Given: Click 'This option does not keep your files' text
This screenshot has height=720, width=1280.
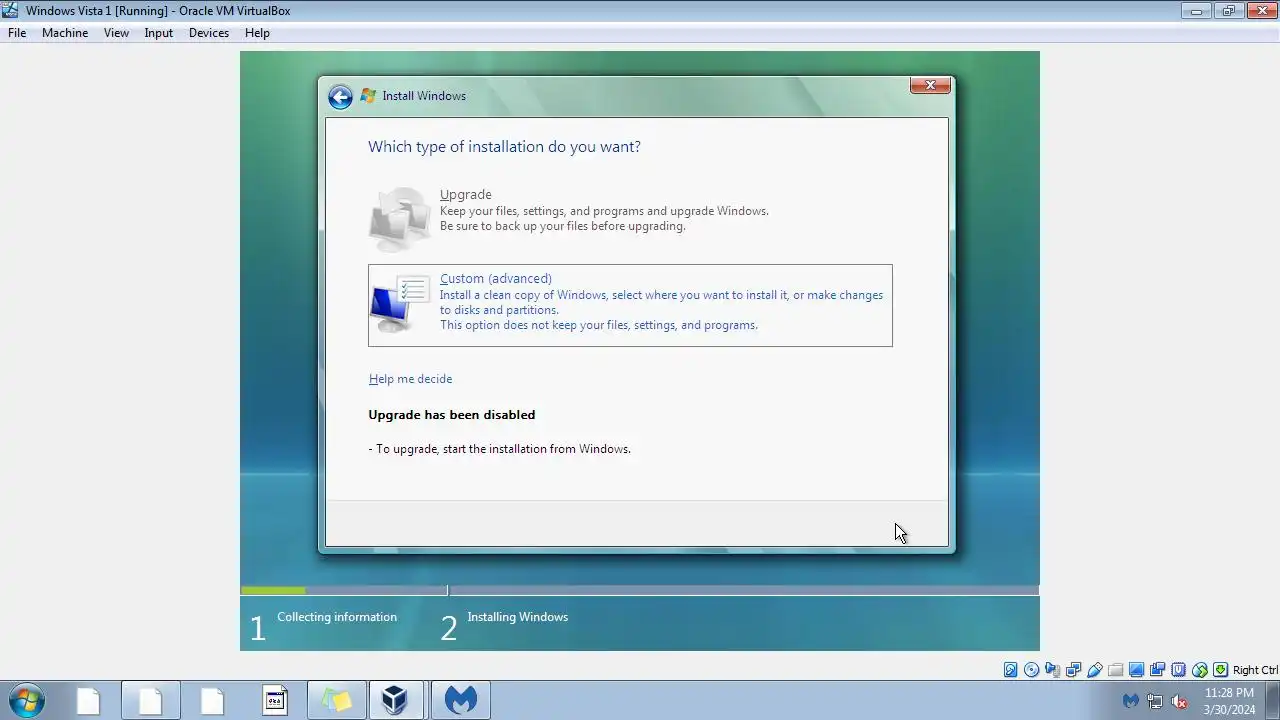Looking at the screenshot, I should [599, 325].
